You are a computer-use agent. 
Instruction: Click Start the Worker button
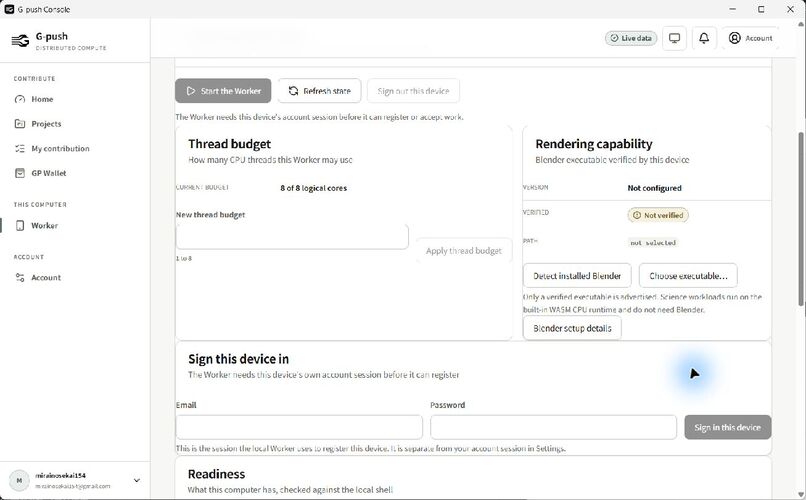click(x=223, y=91)
